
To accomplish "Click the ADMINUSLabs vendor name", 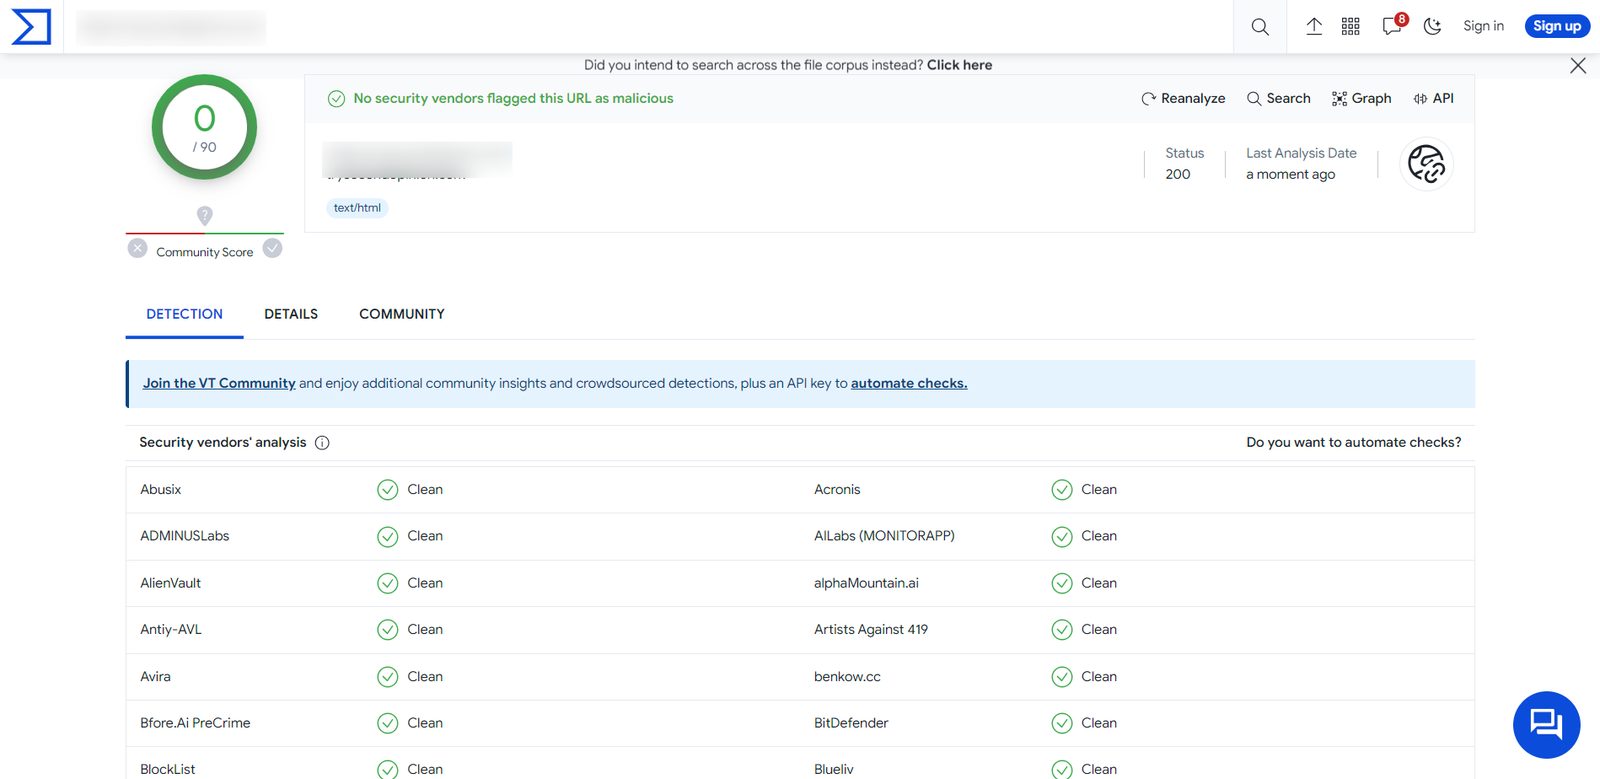I will pyautogui.click(x=184, y=536).
